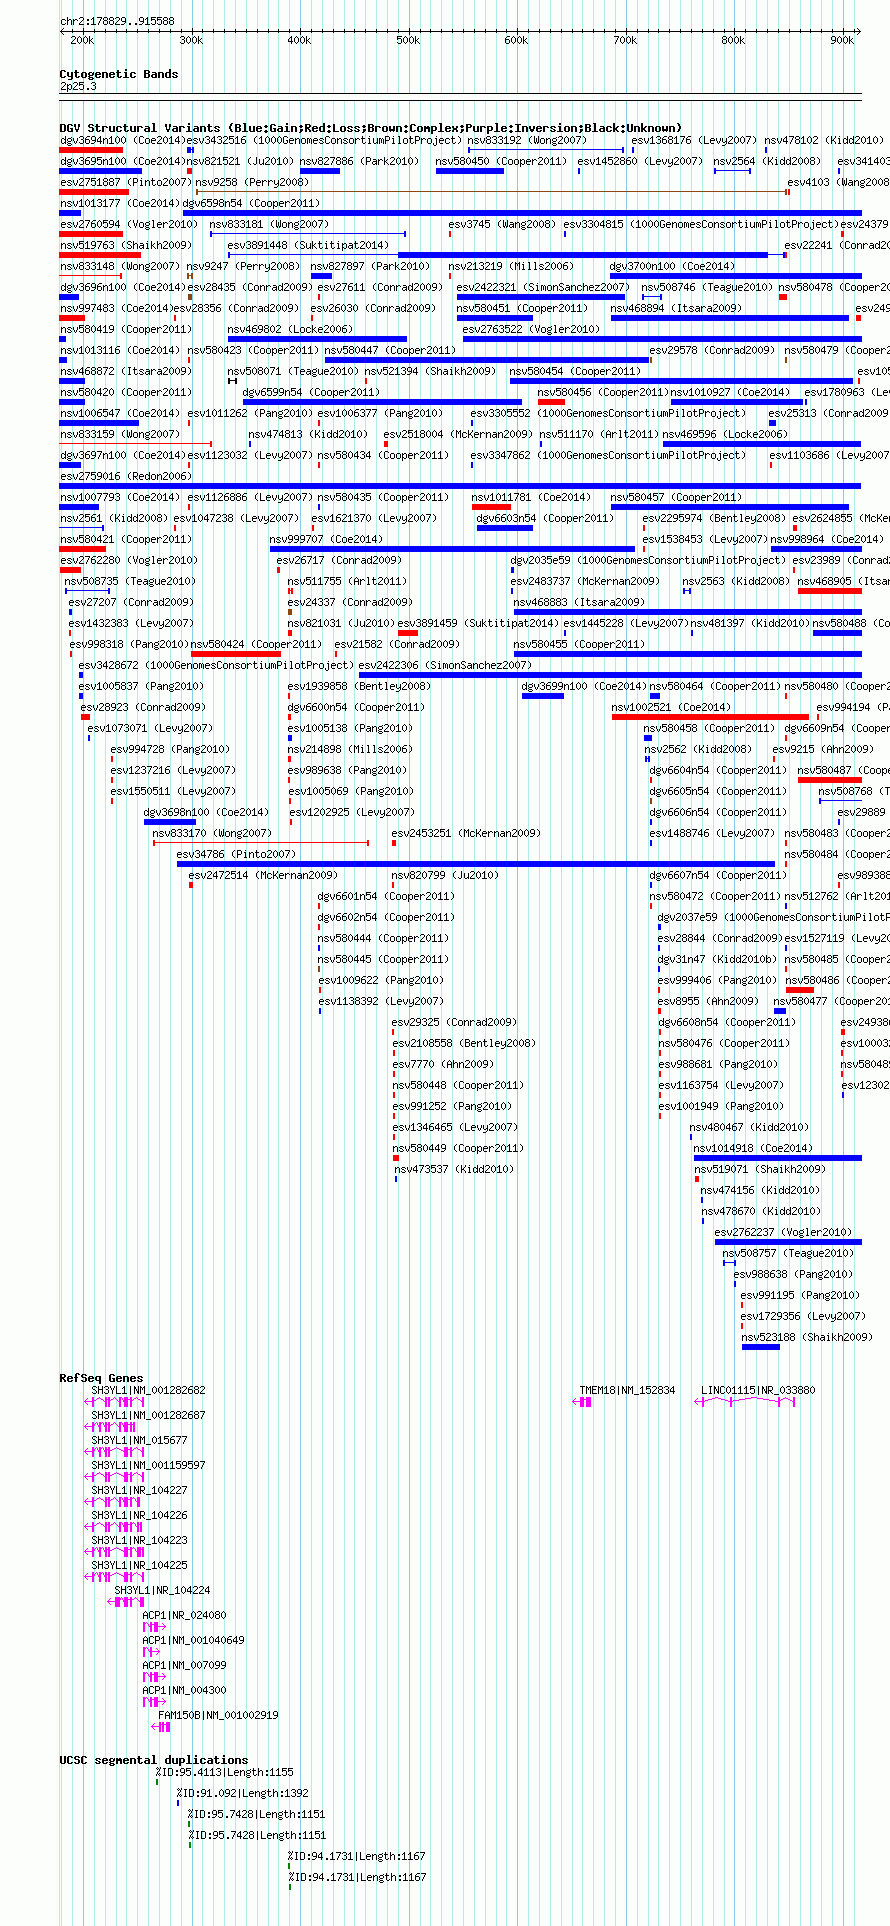Click variant esv1368176 (Levy2007)
This screenshot has height=1926, width=890.
tap(695, 141)
